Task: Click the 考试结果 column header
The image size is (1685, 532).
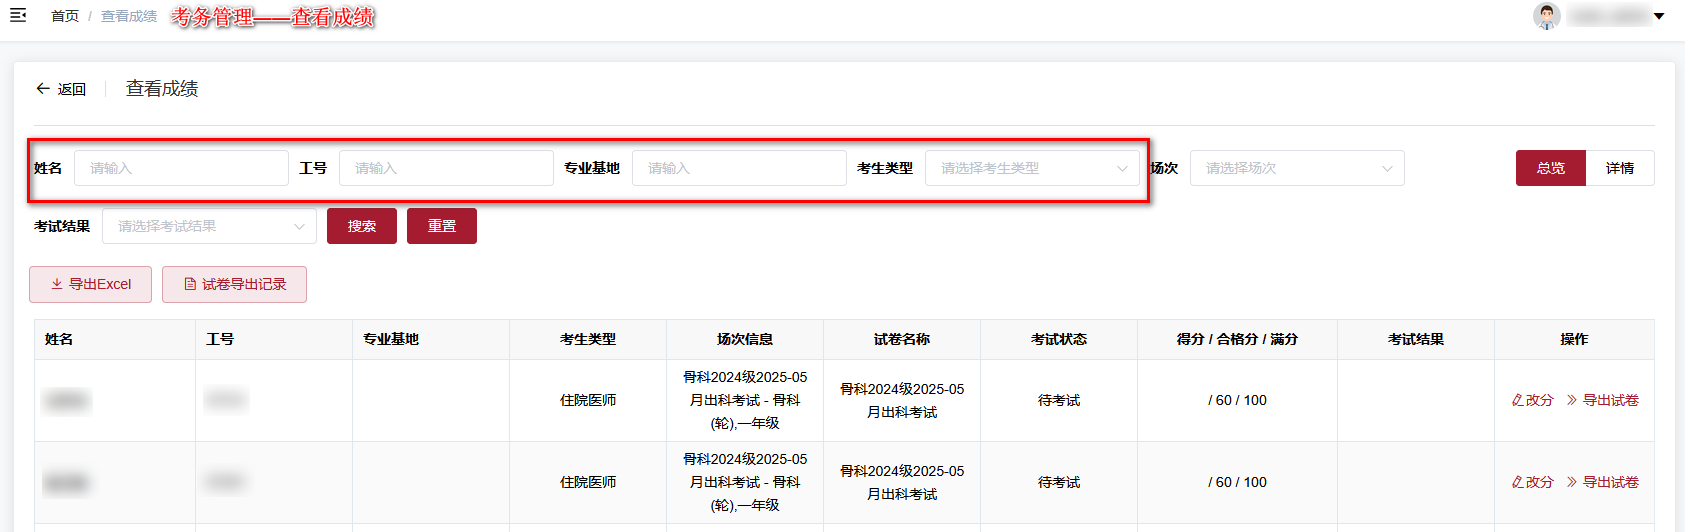Action: tap(1416, 339)
